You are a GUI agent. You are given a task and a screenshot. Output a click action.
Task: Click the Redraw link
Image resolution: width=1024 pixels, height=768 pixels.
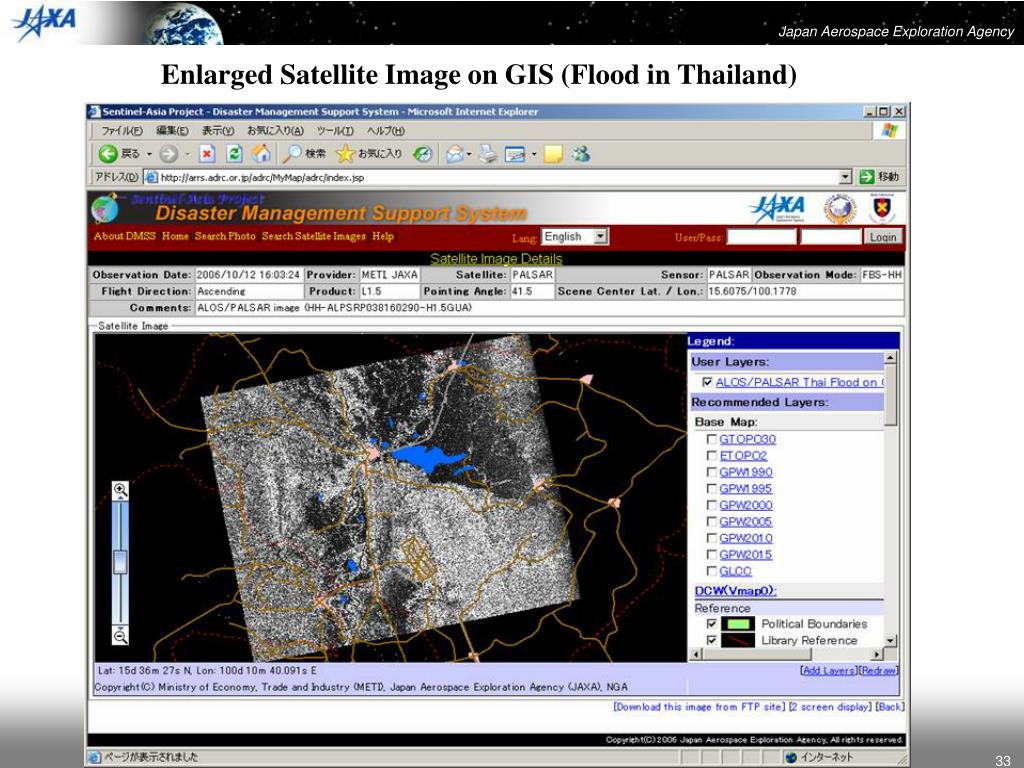(878, 671)
